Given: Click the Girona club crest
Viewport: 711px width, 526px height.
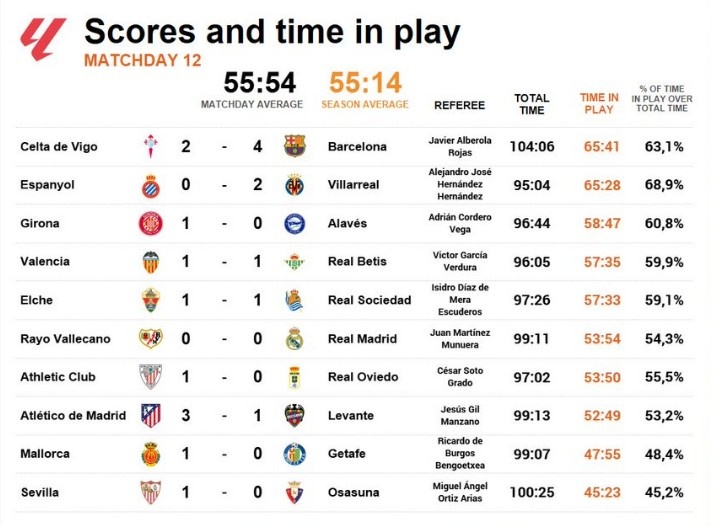Looking at the screenshot, I should click(x=150, y=224).
